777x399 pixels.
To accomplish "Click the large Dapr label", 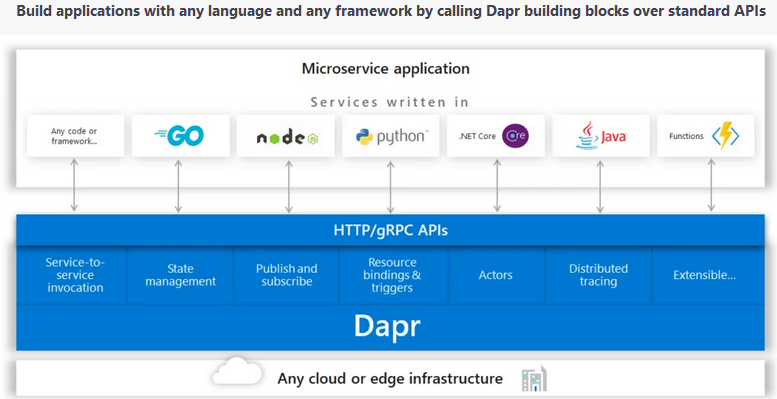I will 388,326.
